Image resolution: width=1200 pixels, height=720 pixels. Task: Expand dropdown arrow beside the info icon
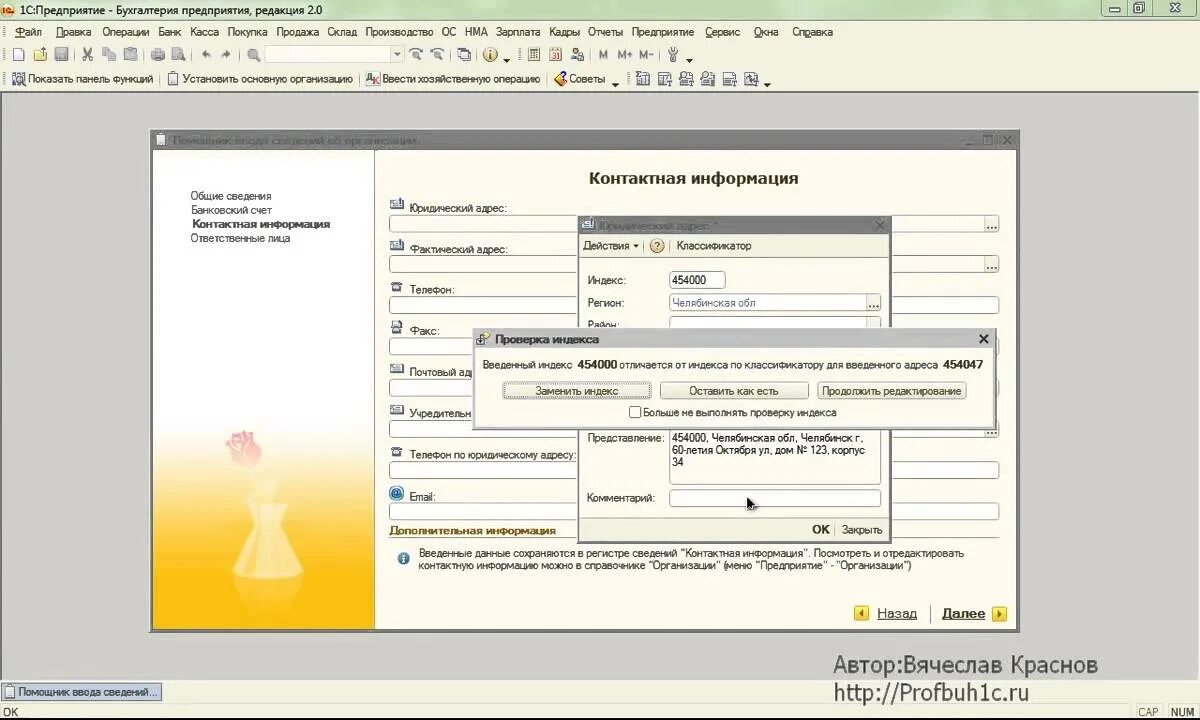tap(507, 58)
